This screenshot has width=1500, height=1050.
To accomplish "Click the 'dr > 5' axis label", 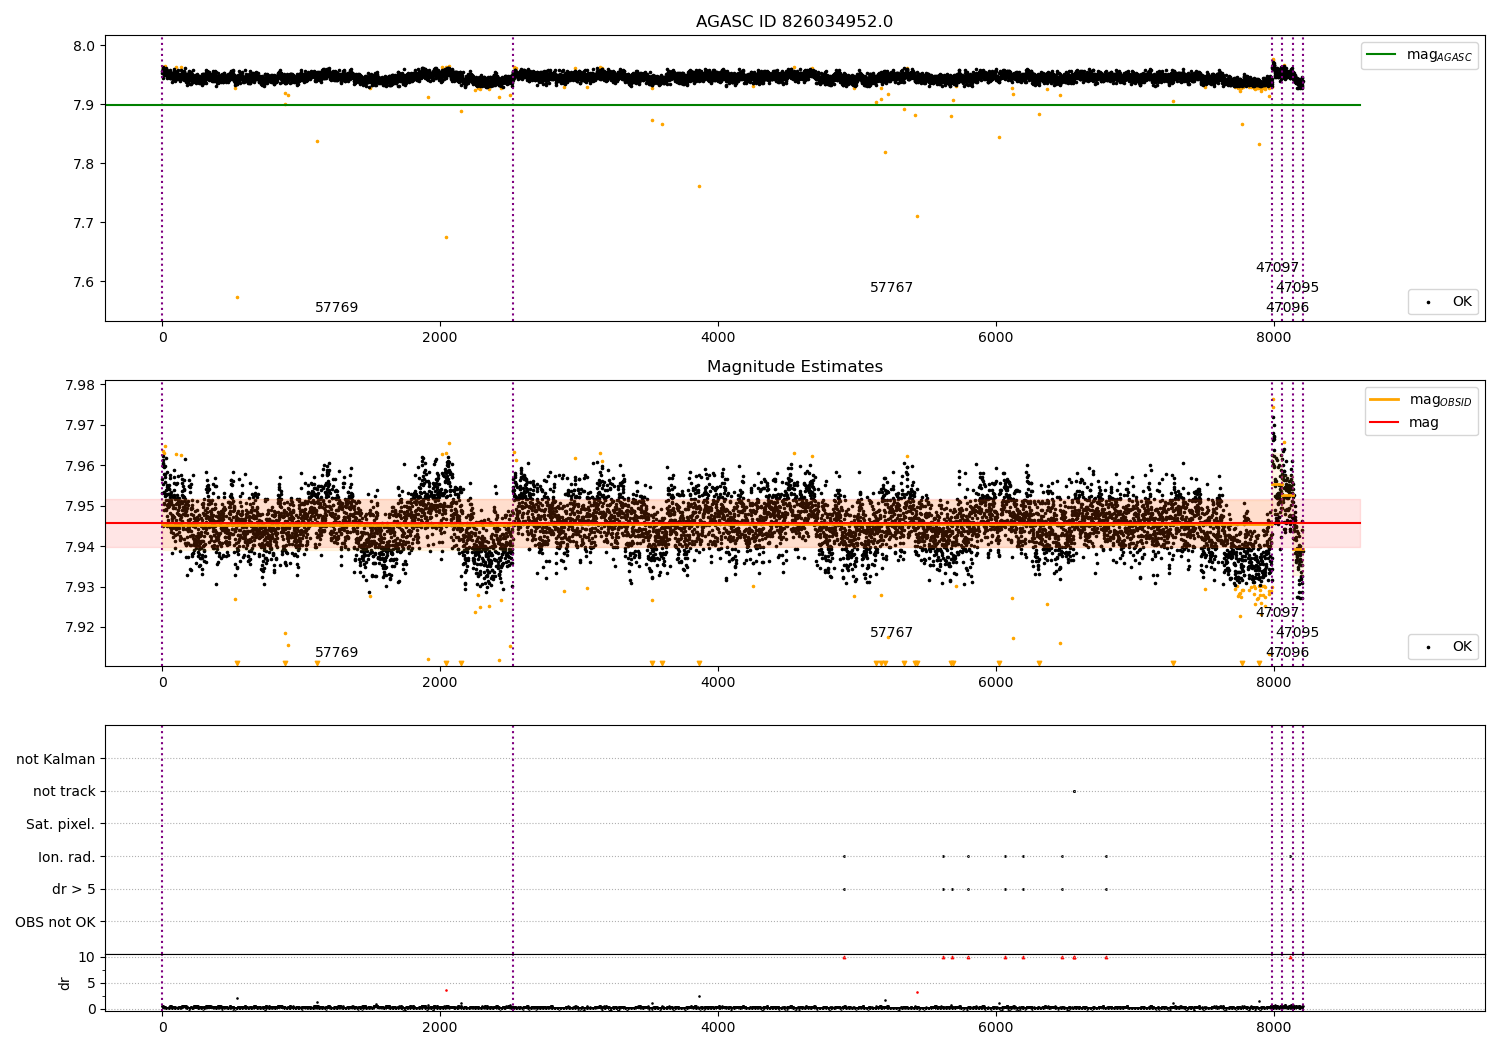I will point(74,889).
